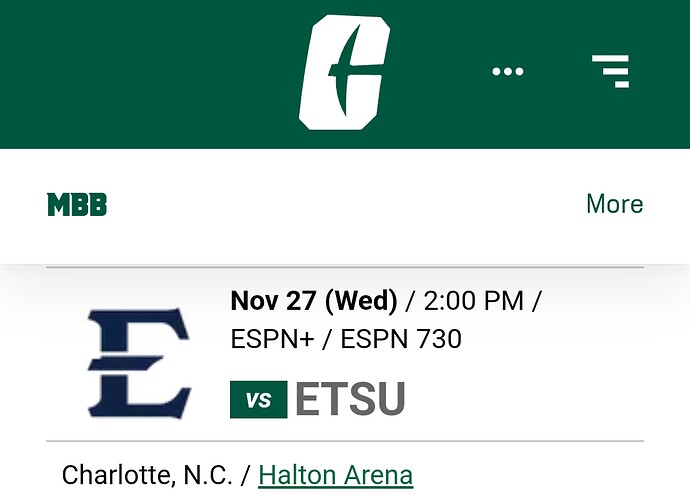
Task: Click empty green header left of logo
Action: click(x=145, y=74)
